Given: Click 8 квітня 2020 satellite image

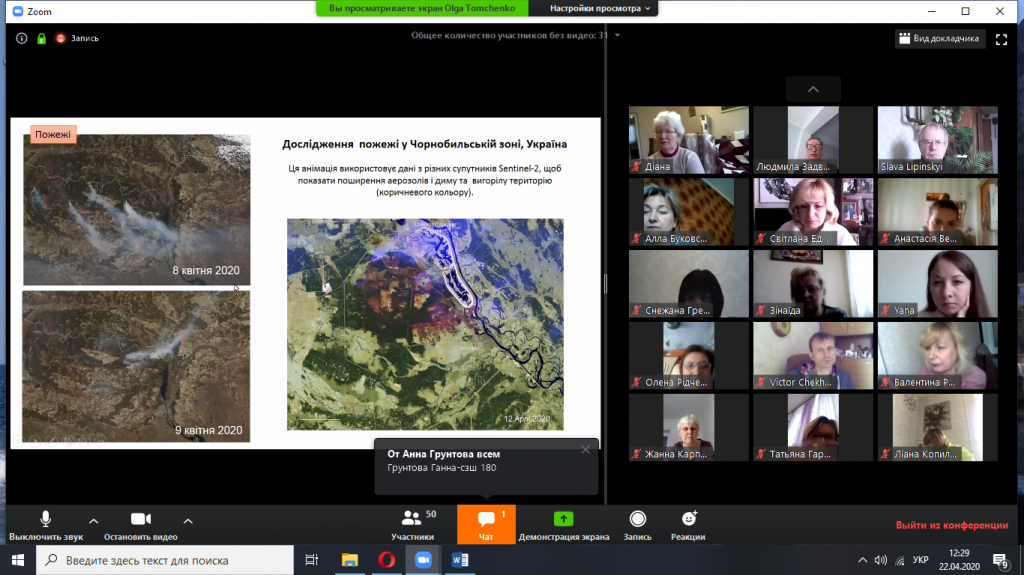Looking at the screenshot, I should tap(136, 210).
